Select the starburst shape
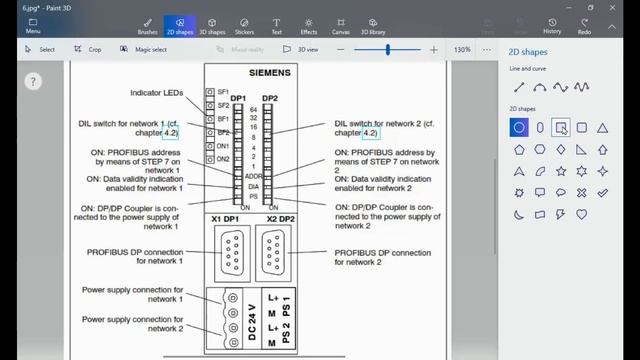This screenshot has height=360, width=640. [x=519, y=193]
